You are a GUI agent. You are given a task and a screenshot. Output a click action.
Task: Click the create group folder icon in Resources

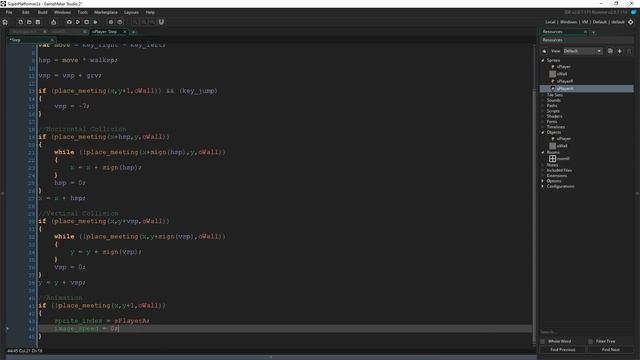click(610, 51)
